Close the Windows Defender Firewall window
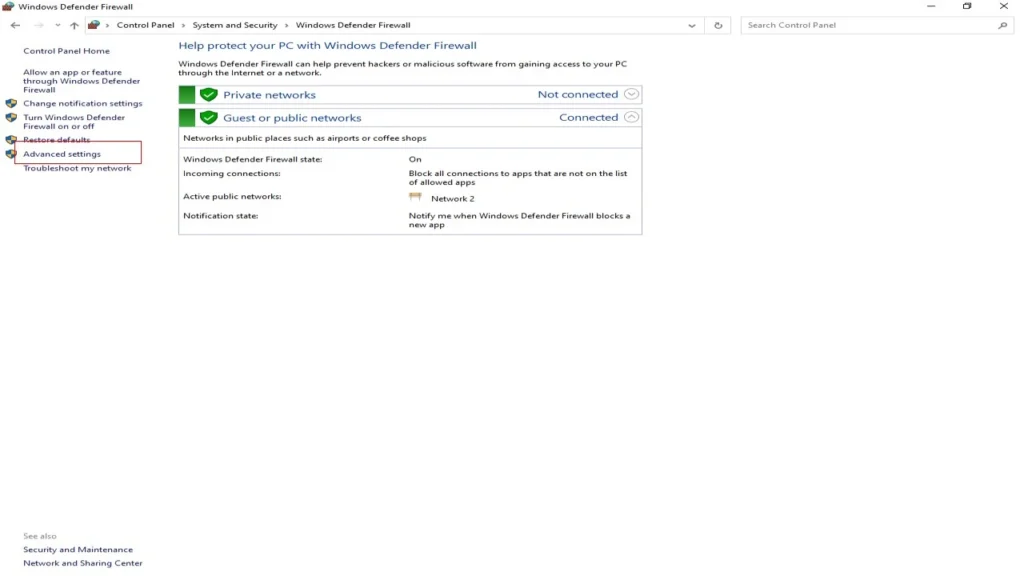The height and width of the screenshot is (576, 1024). tap(1004, 7)
